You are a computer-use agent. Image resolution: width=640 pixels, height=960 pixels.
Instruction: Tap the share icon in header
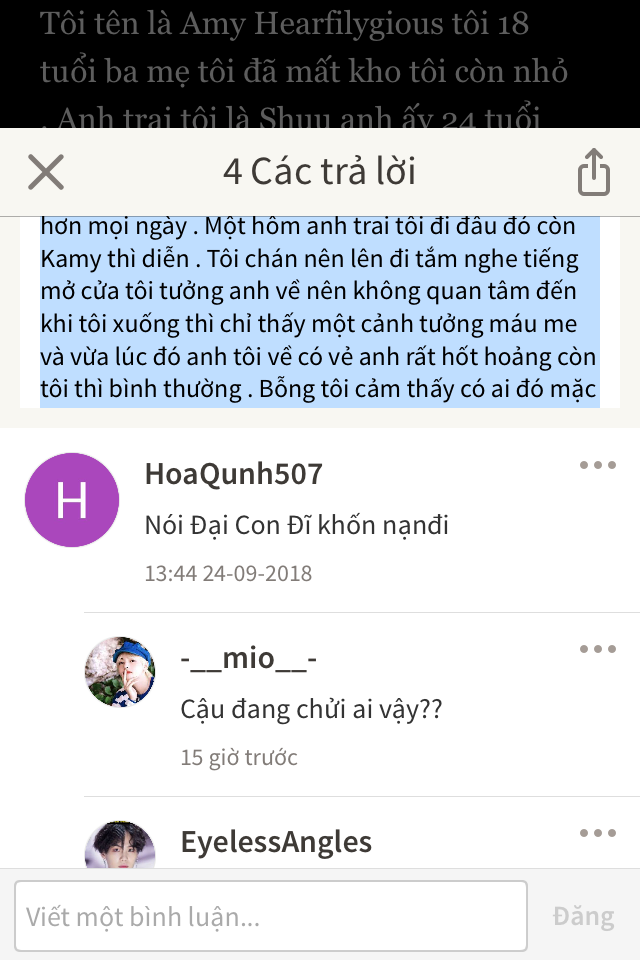[593, 172]
